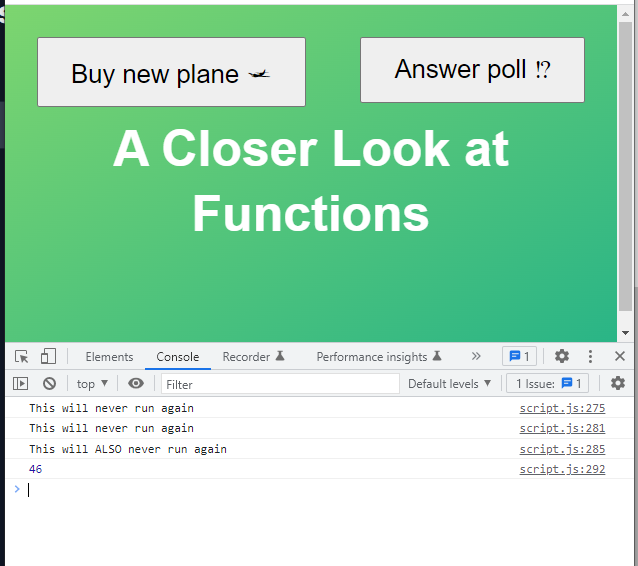Open the Recorder tab
638x566 pixels.
pyautogui.click(x=253, y=357)
